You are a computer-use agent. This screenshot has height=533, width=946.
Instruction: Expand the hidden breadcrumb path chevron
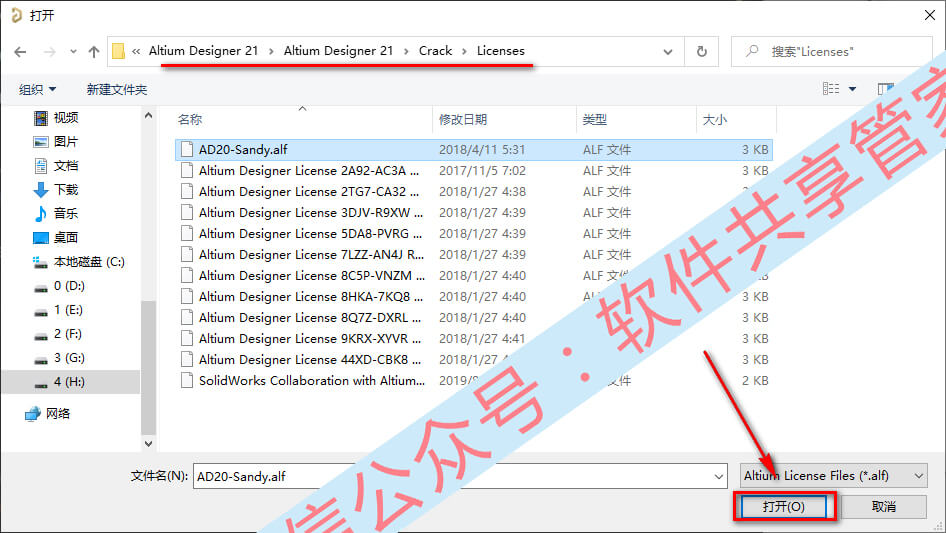click(x=136, y=51)
